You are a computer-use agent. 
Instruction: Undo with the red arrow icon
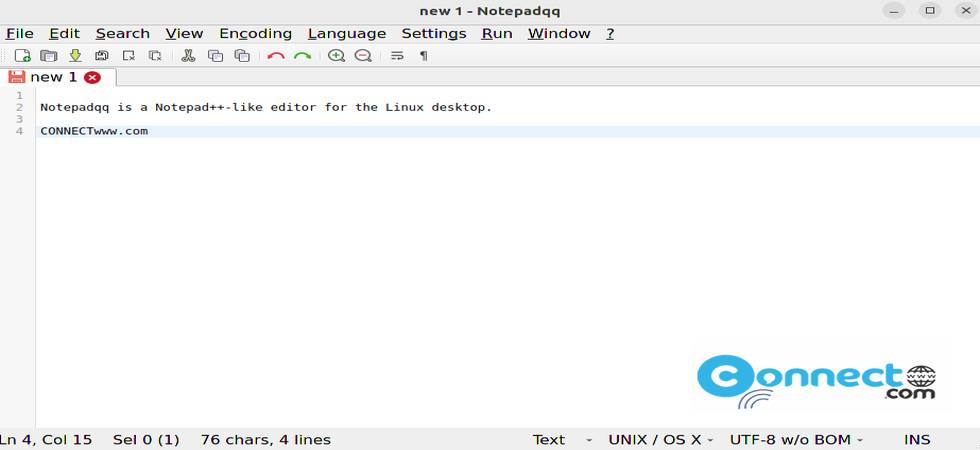coord(276,56)
